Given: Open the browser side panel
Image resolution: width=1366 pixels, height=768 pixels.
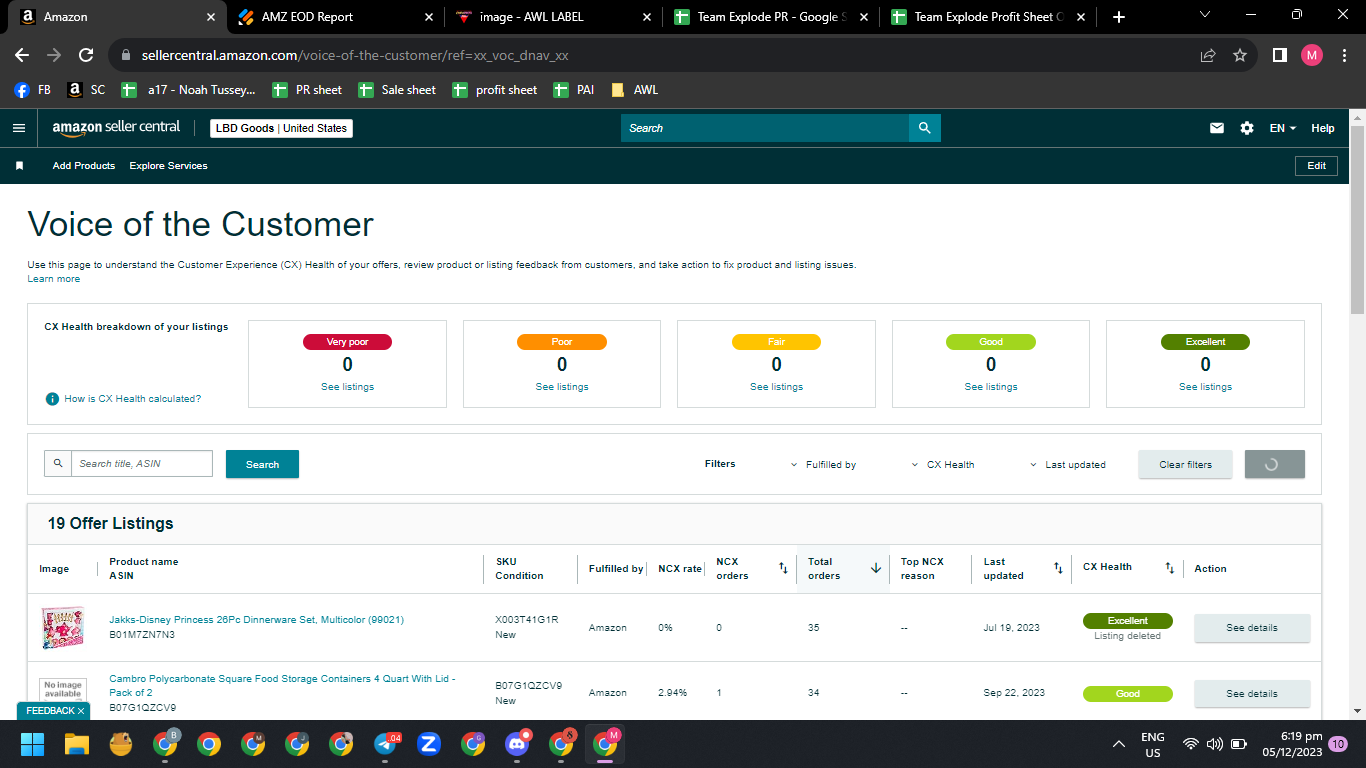Looking at the screenshot, I should tap(1279, 56).
